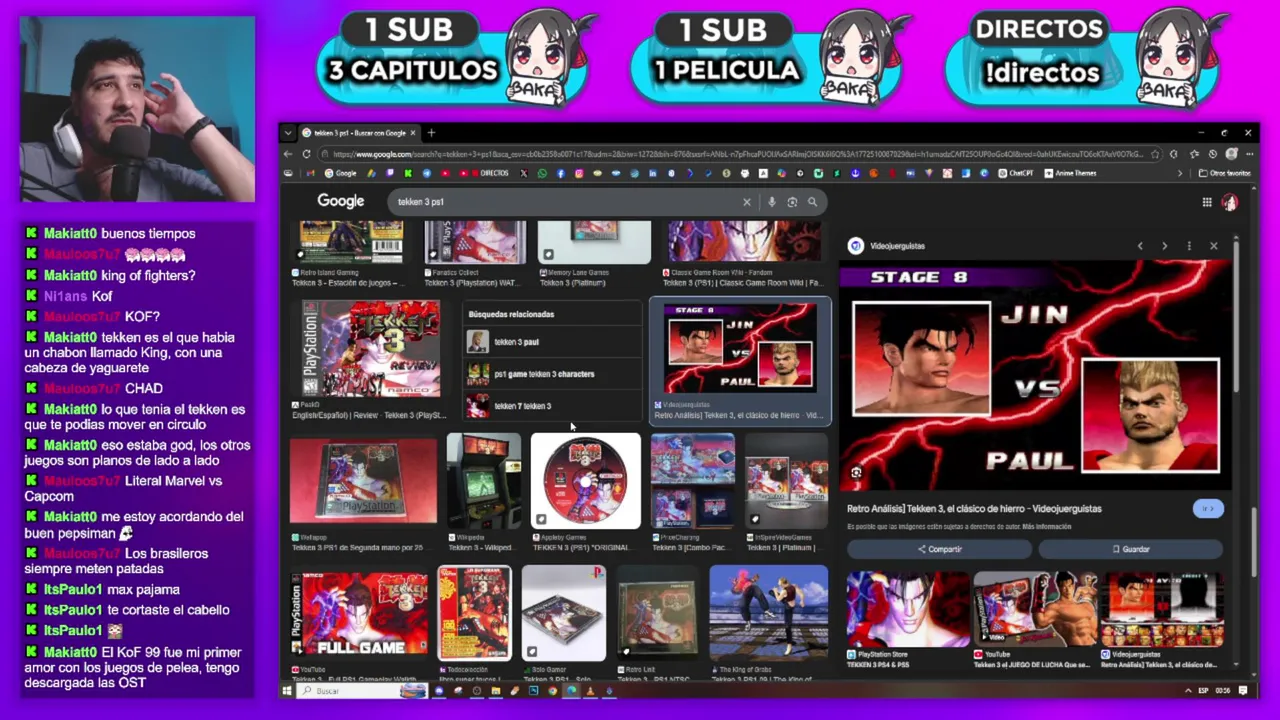This screenshot has height=720, width=1280.
Task: Search preview image with Lens icon
Action: (856, 473)
